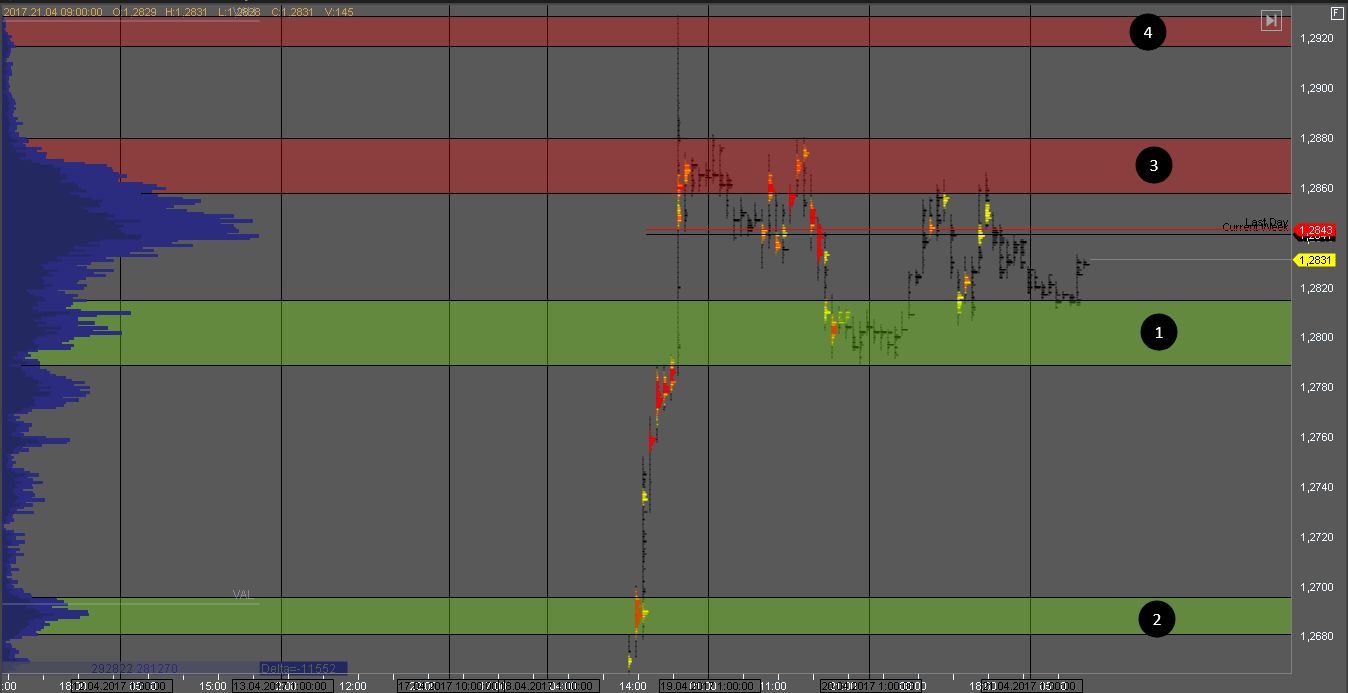Click the OHLC info line at top left
Viewport: 1348px width, 693px height.
[130, 12]
